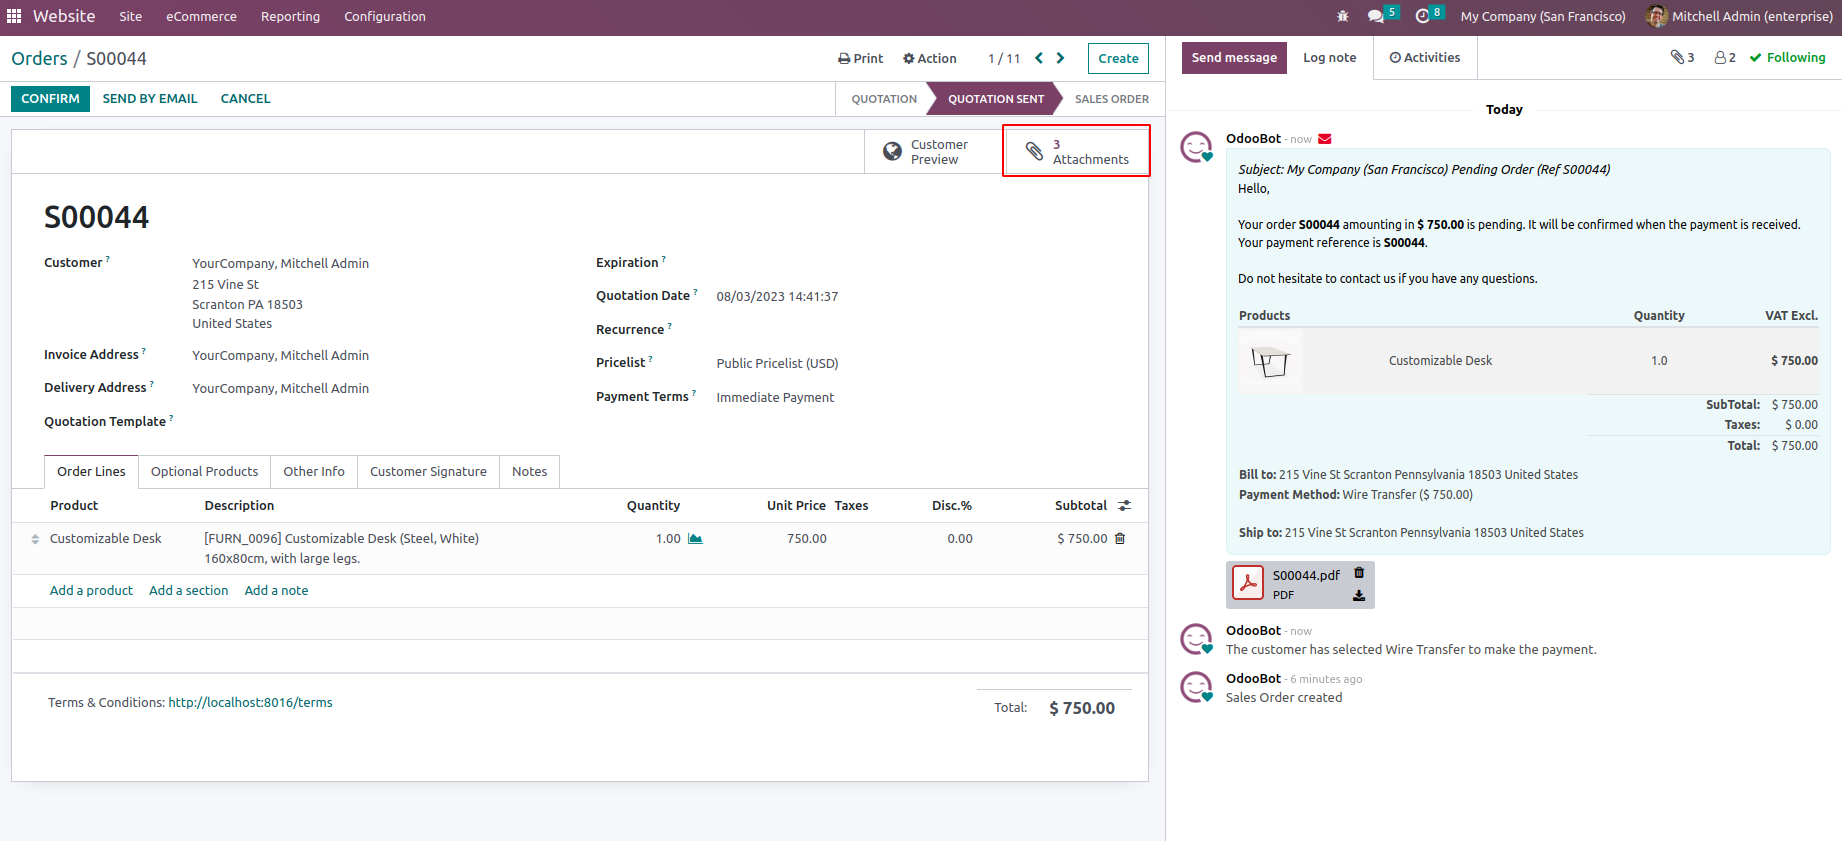The width and height of the screenshot is (1842, 841).
Task: Expand the Action dropdown menu
Action: pyautogui.click(x=929, y=58)
